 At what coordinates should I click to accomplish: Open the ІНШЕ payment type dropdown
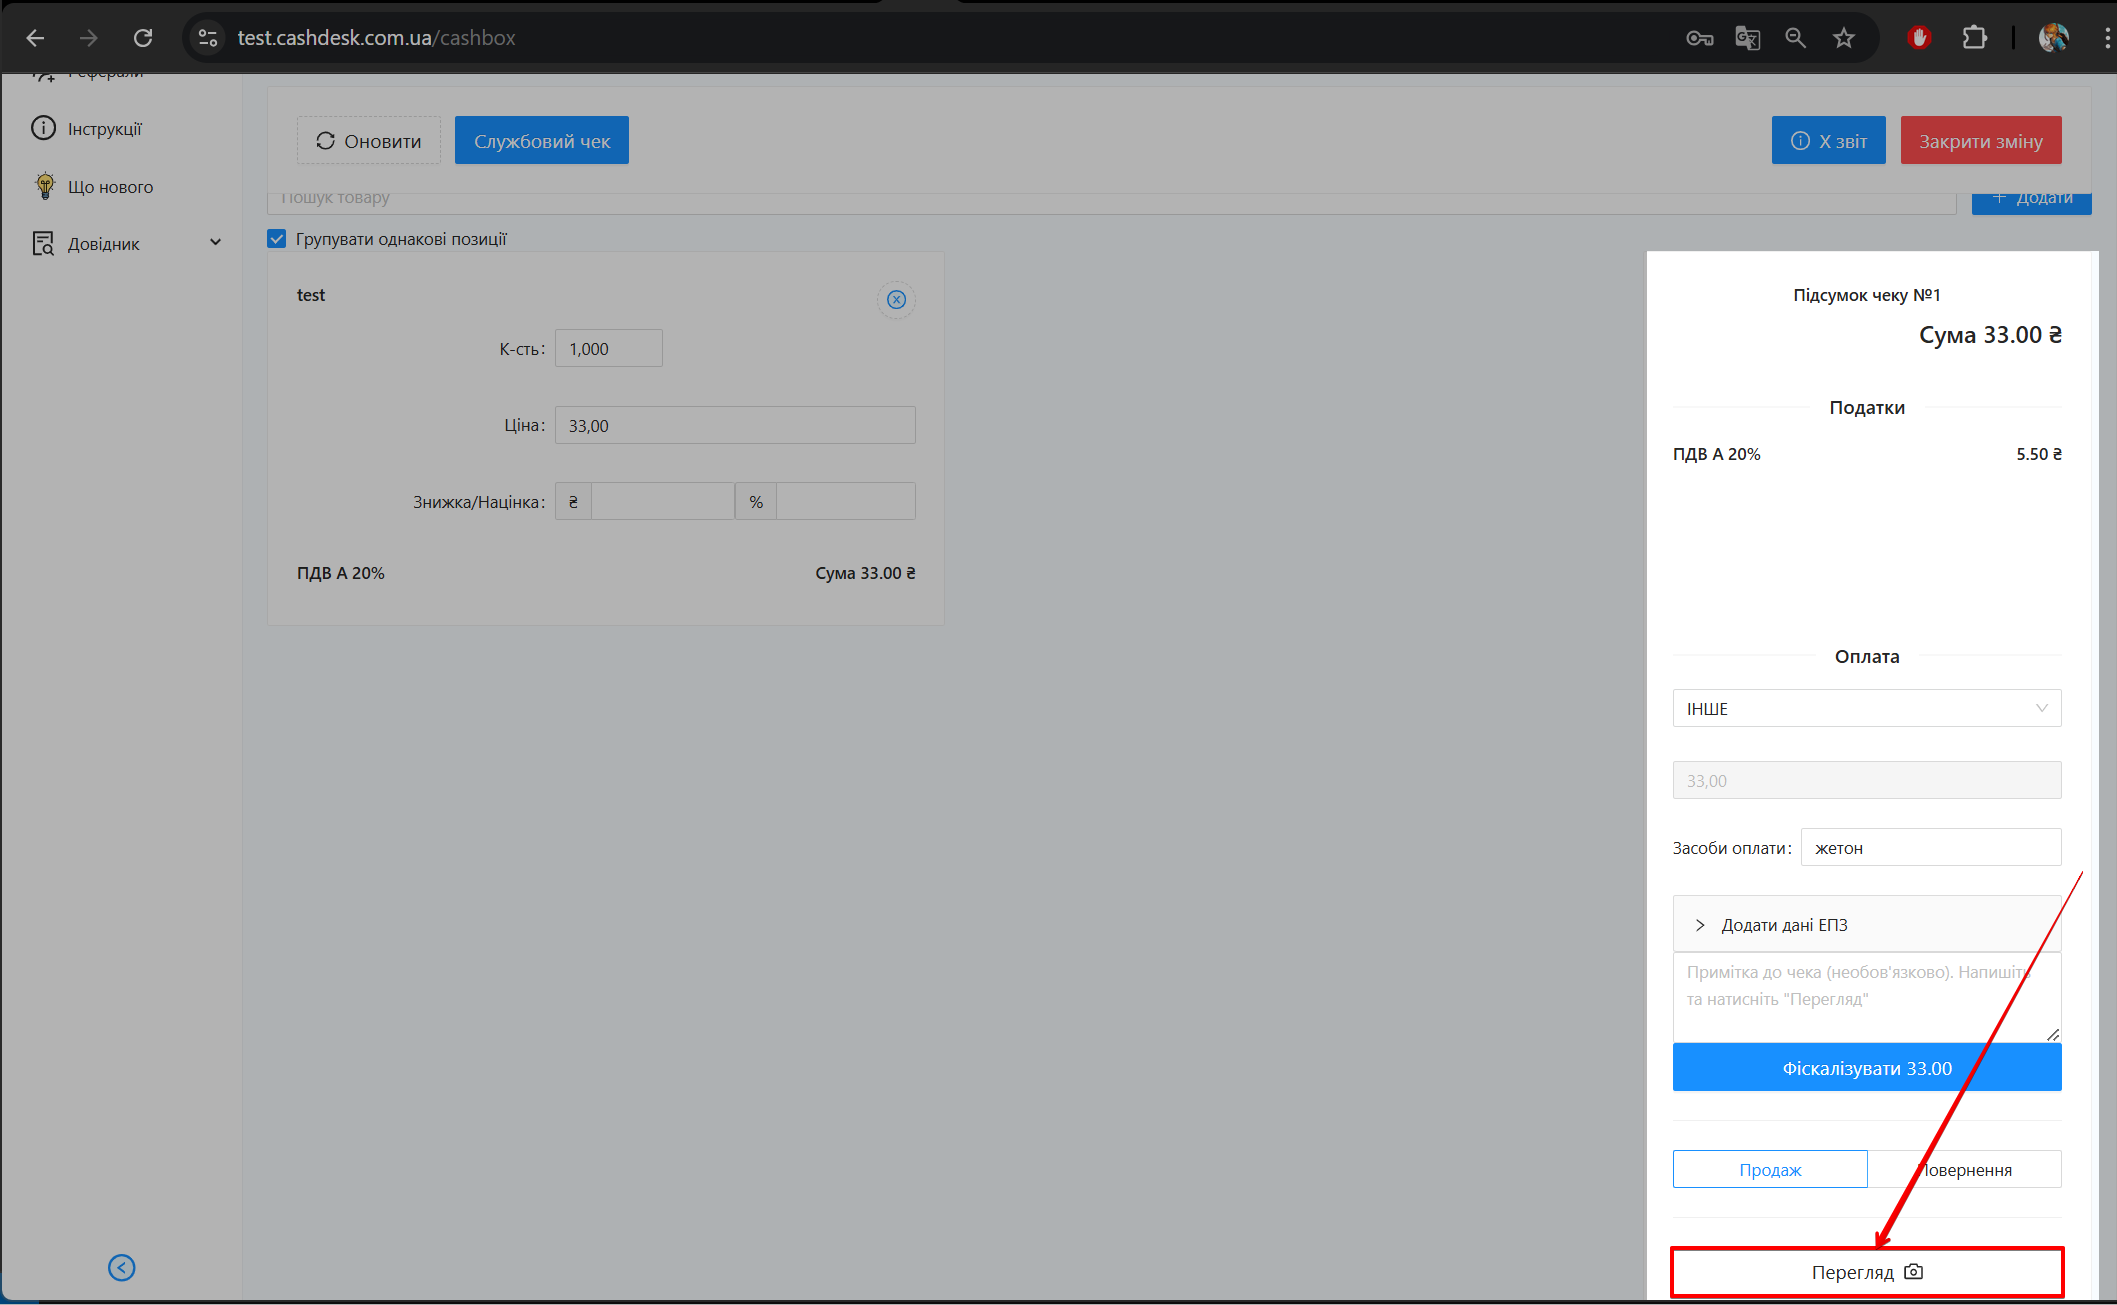point(1866,708)
